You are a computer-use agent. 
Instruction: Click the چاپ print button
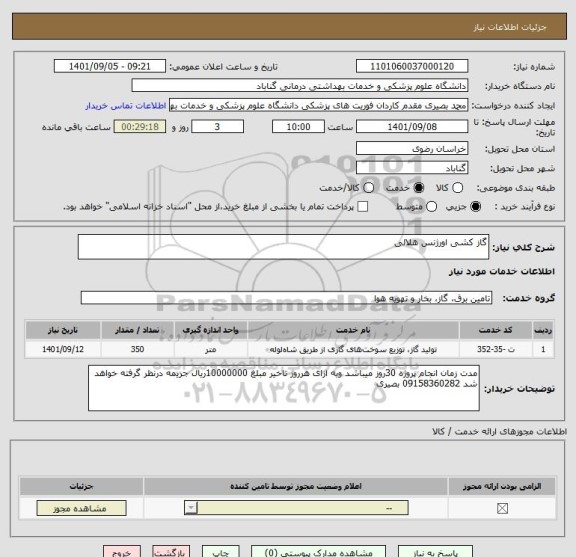220,552
